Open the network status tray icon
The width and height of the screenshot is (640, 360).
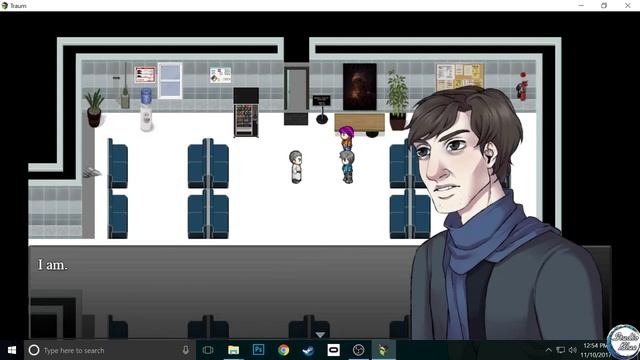tap(561, 350)
